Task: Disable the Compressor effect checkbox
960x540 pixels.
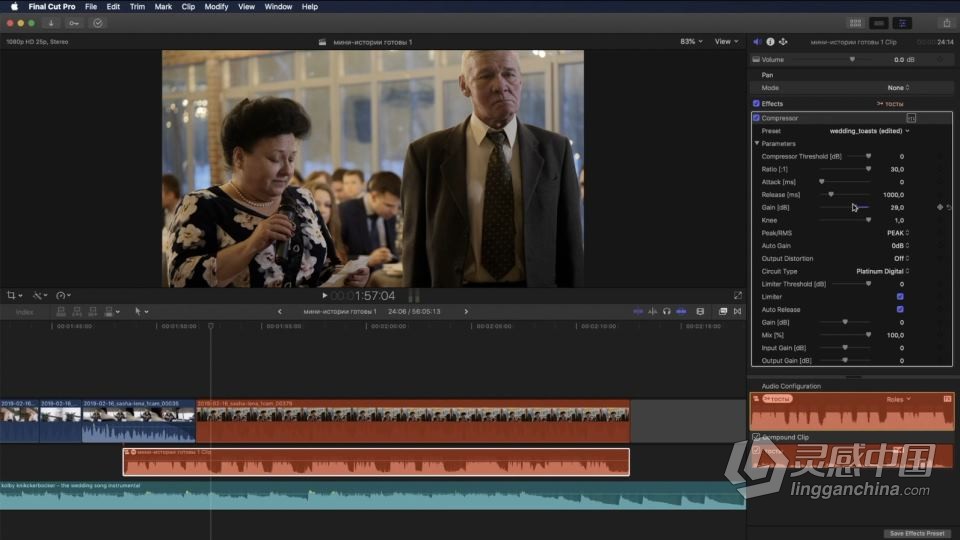Action: 756,118
